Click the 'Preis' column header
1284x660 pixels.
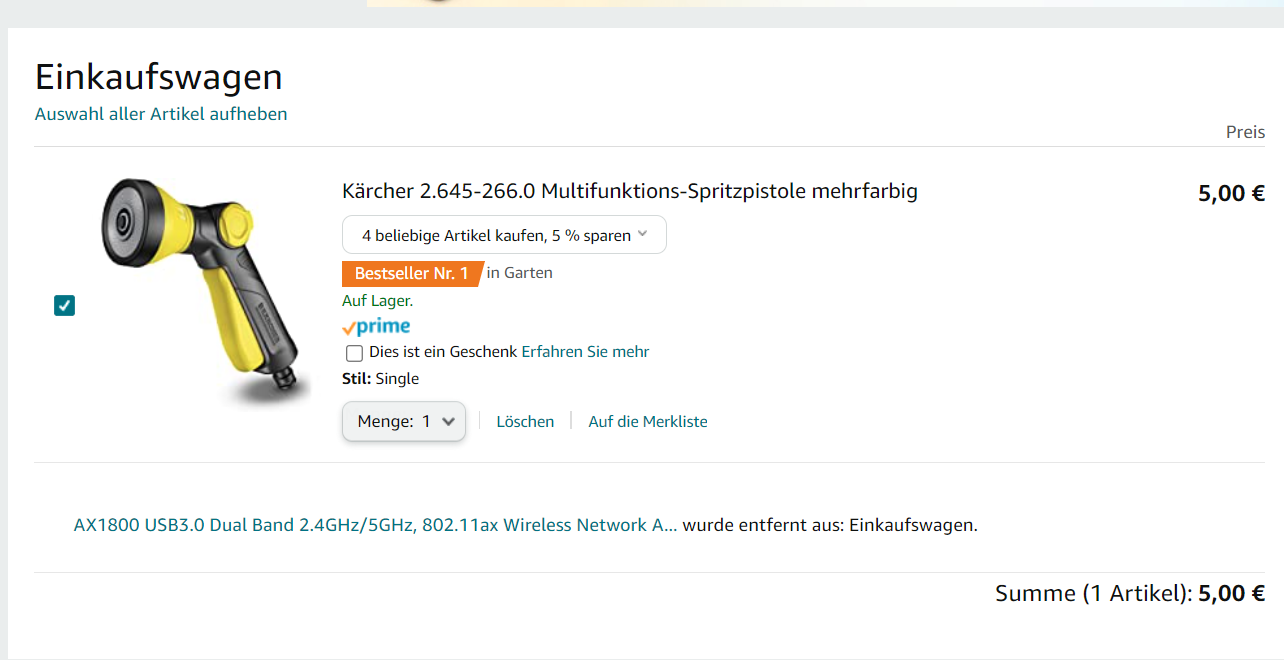click(1245, 132)
